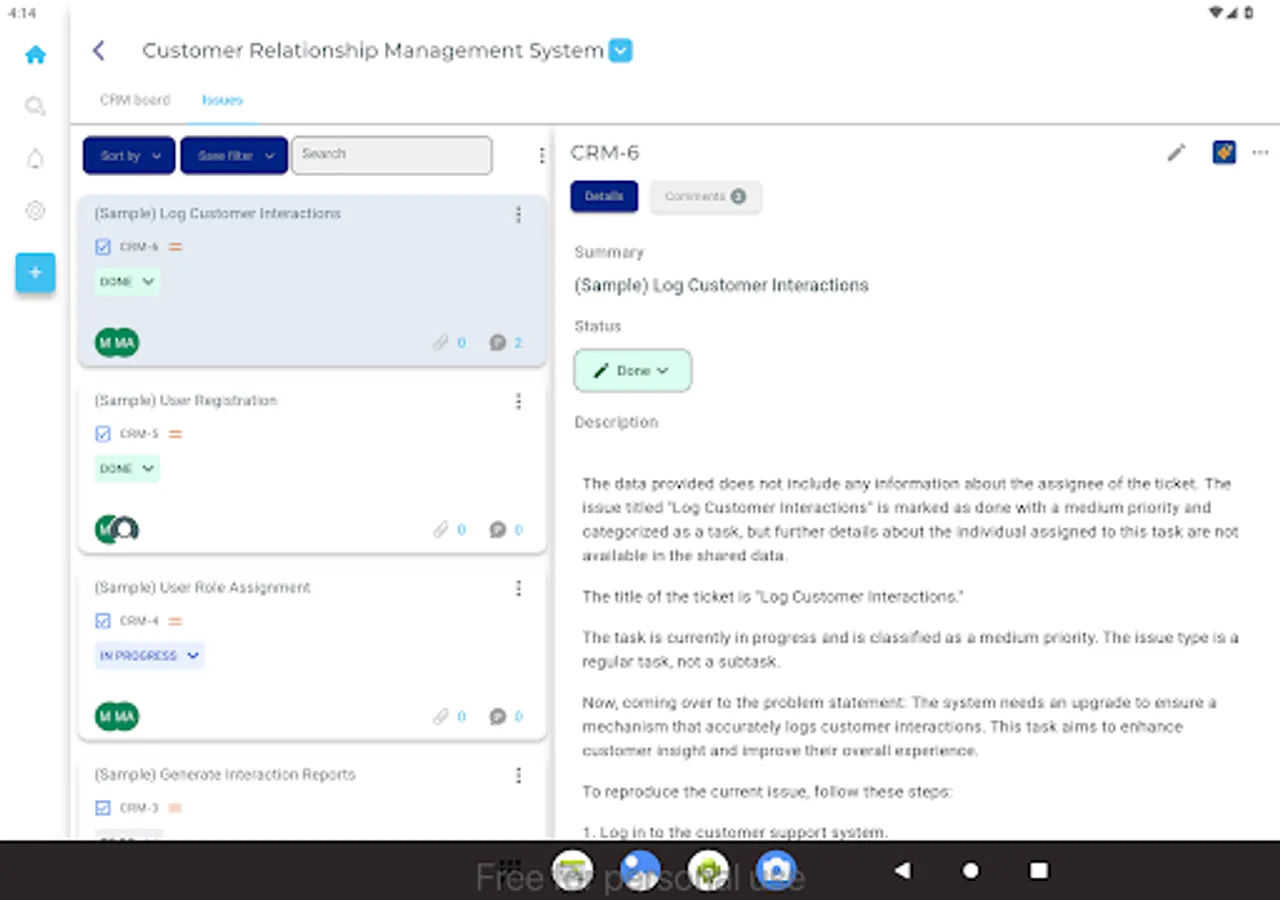1280x900 pixels.
Task: Open Settings using the gear icon
Action: (35, 210)
